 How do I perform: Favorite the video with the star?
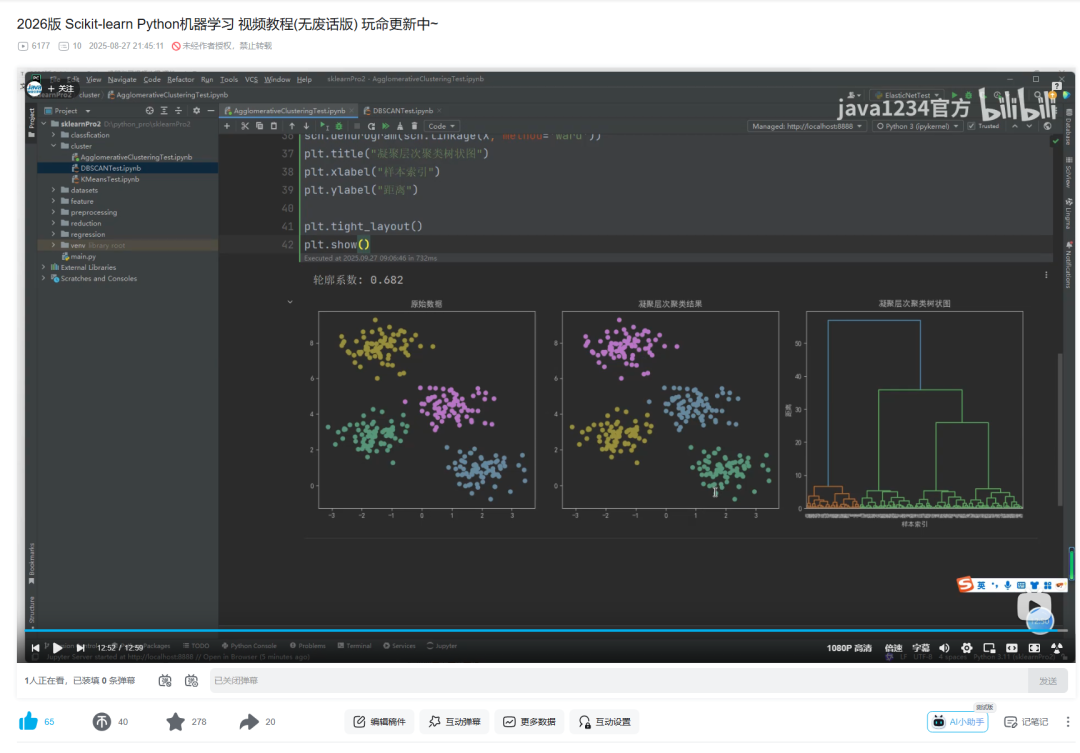click(x=176, y=721)
